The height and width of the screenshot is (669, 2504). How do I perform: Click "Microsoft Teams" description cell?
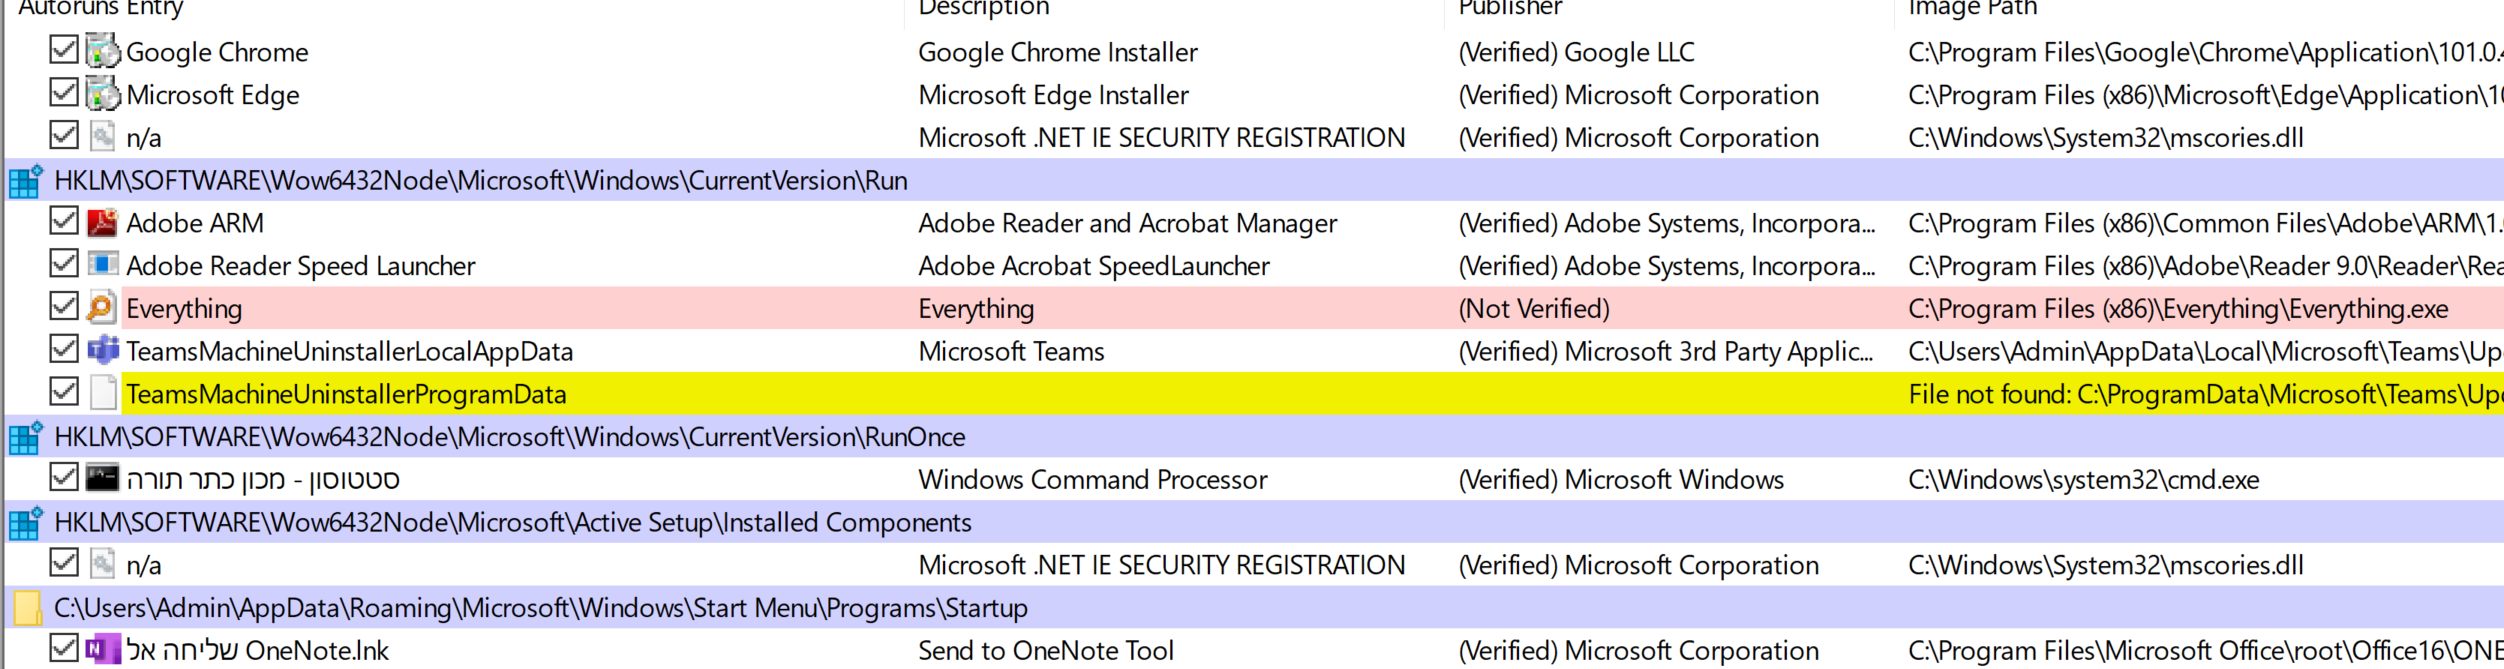tap(1012, 352)
